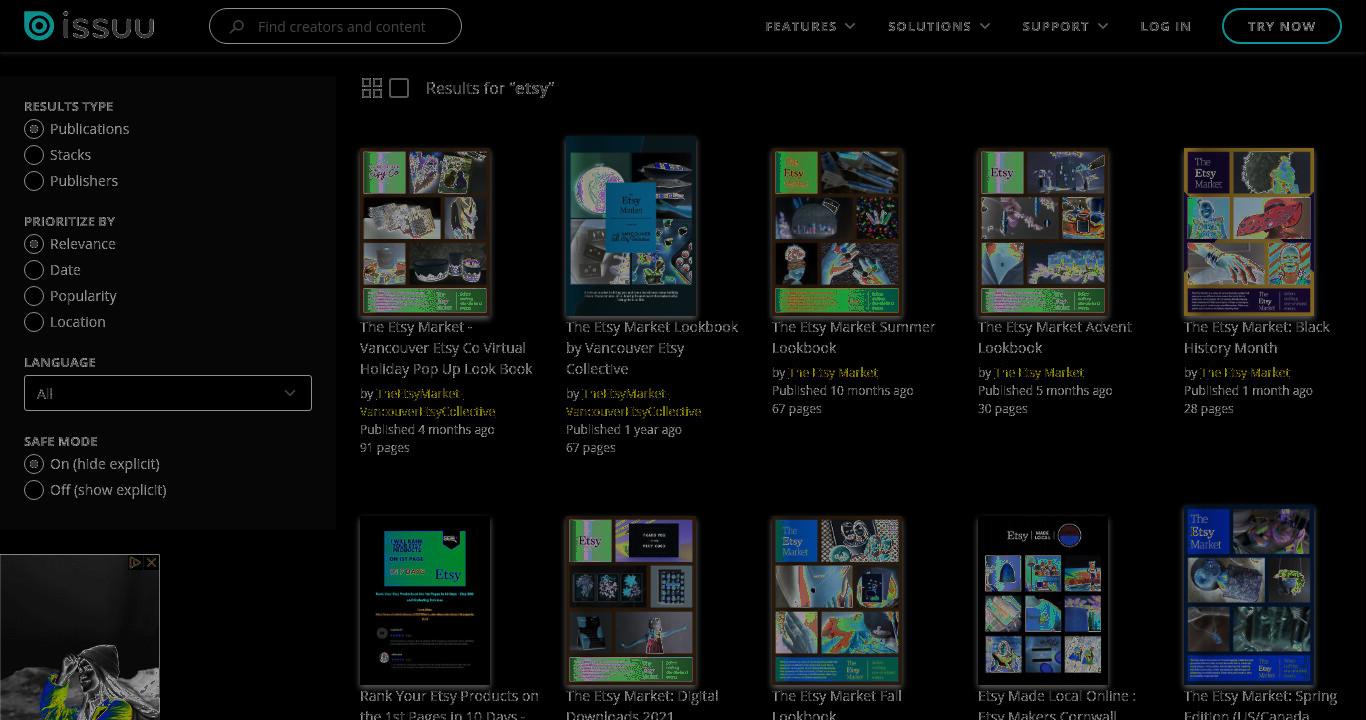Click the Issuu logo
This screenshot has height=720, width=1366.
point(89,26)
